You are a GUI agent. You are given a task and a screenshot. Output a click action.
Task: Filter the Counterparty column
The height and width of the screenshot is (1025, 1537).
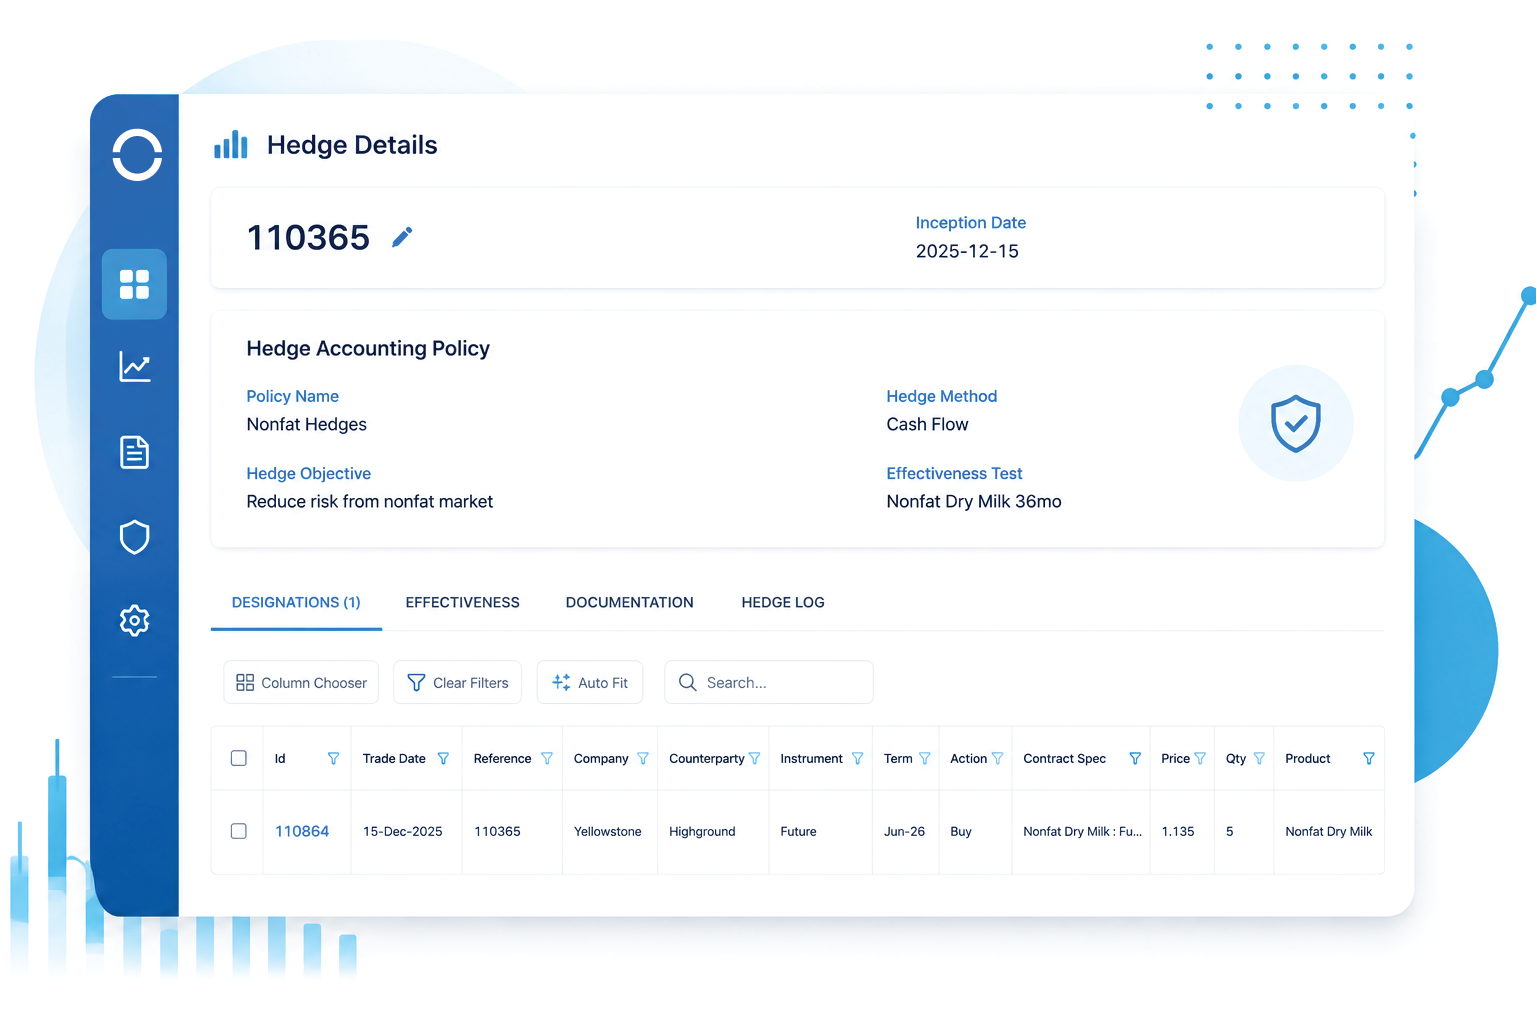(755, 759)
